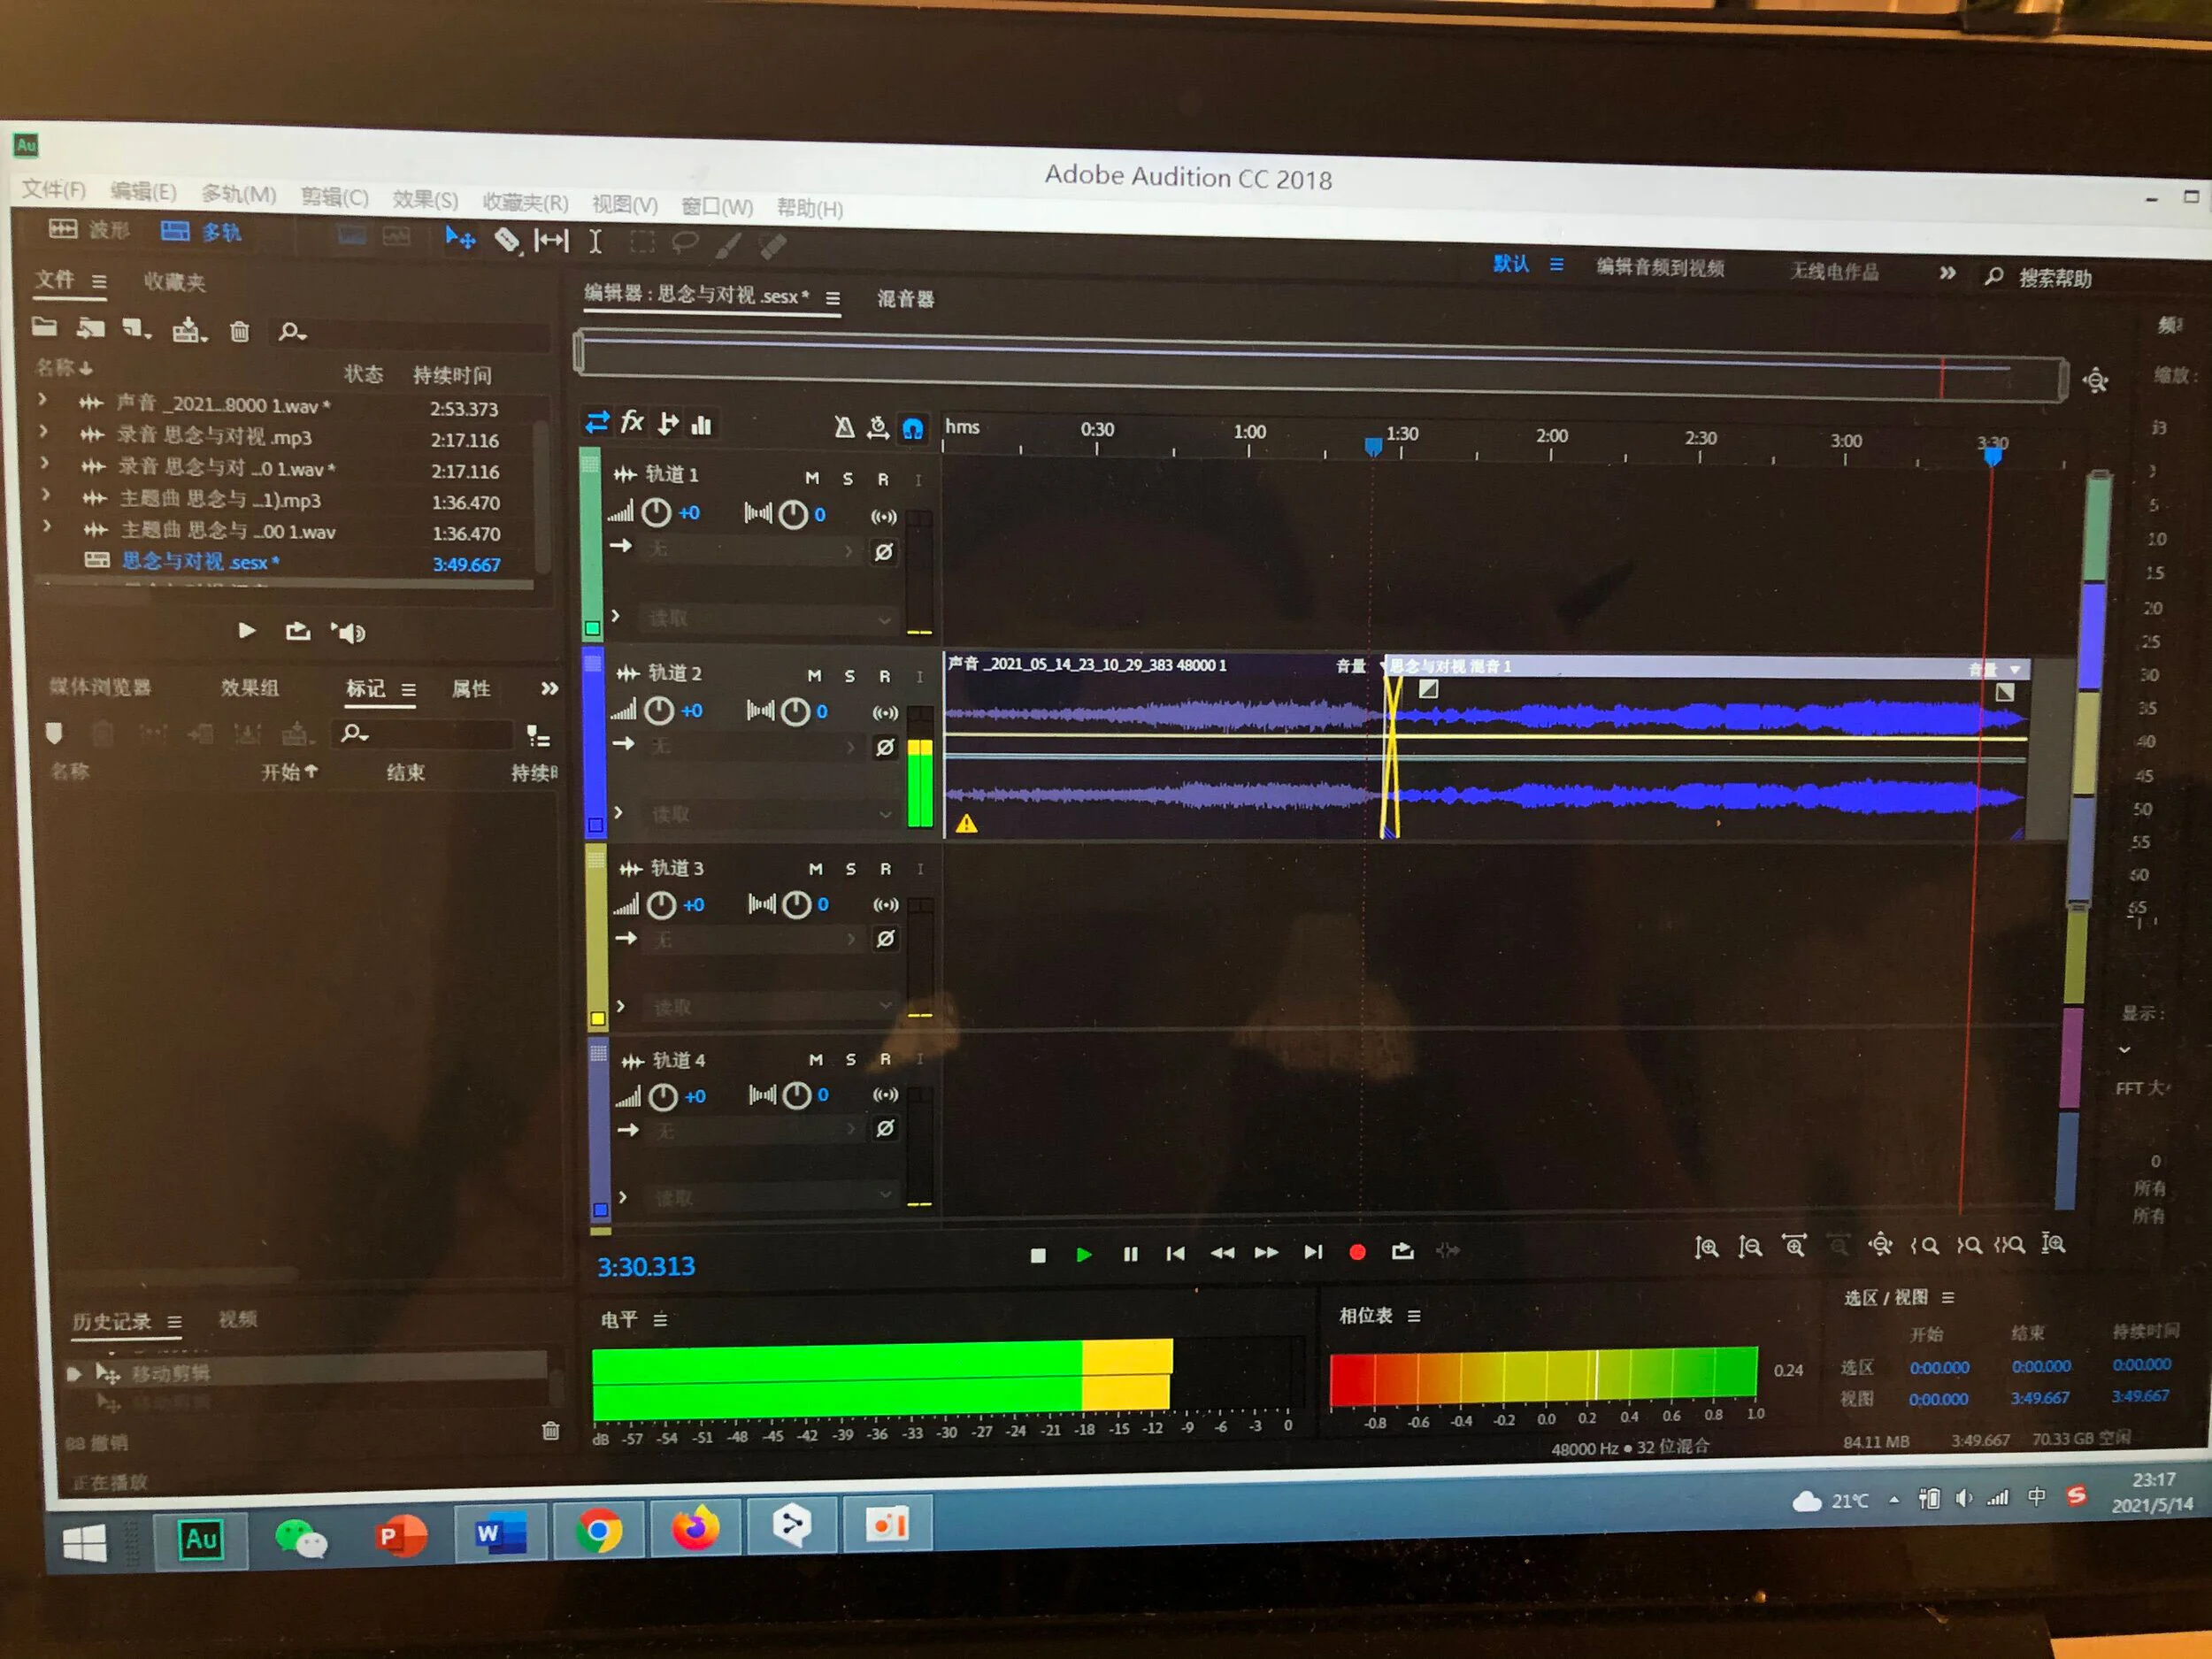Click the fx effects button above tracks
Screen dimensions: 2212x1659
632,423
